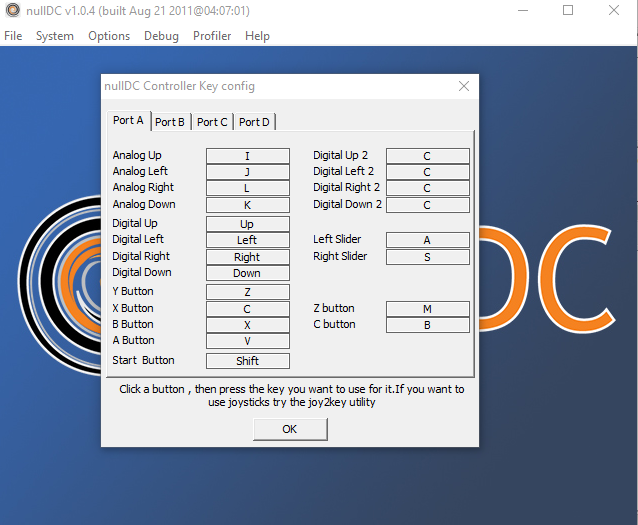Viewport: 638px width, 525px height.
Task: Rebind the Digital Right key button
Action: [247, 257]
